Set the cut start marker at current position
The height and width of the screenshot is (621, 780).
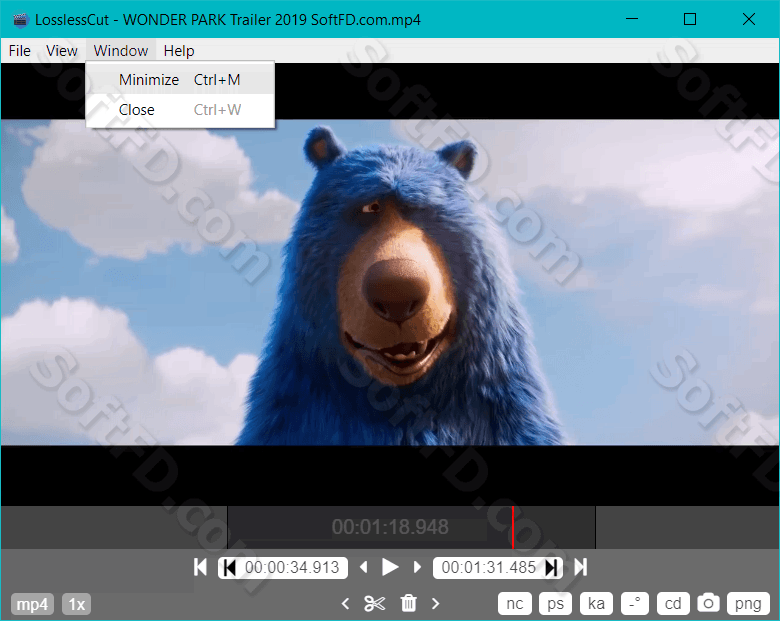[x=229, y=567]
